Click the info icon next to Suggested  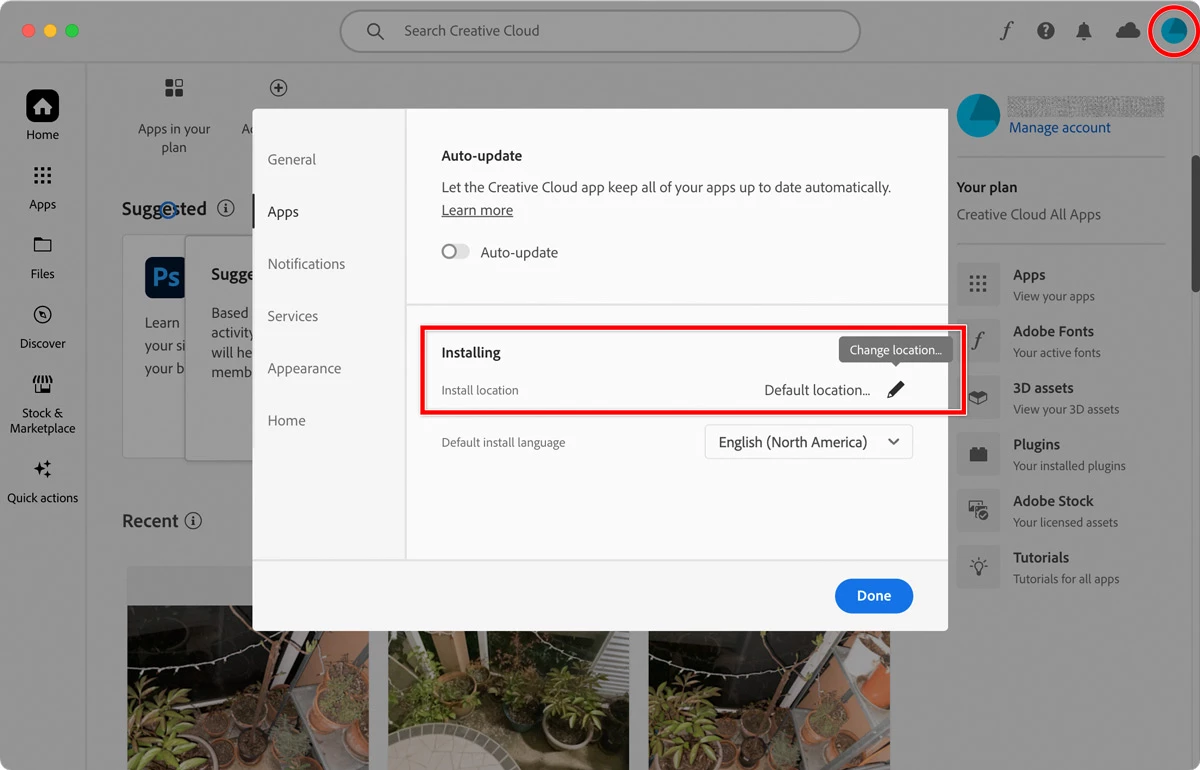coord(226,209)
